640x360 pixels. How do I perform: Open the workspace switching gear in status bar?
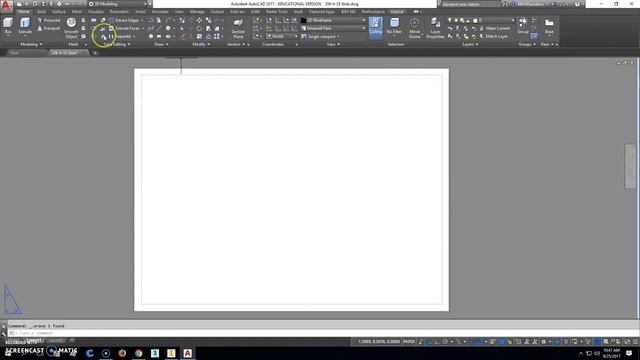[x=543, y=342]
